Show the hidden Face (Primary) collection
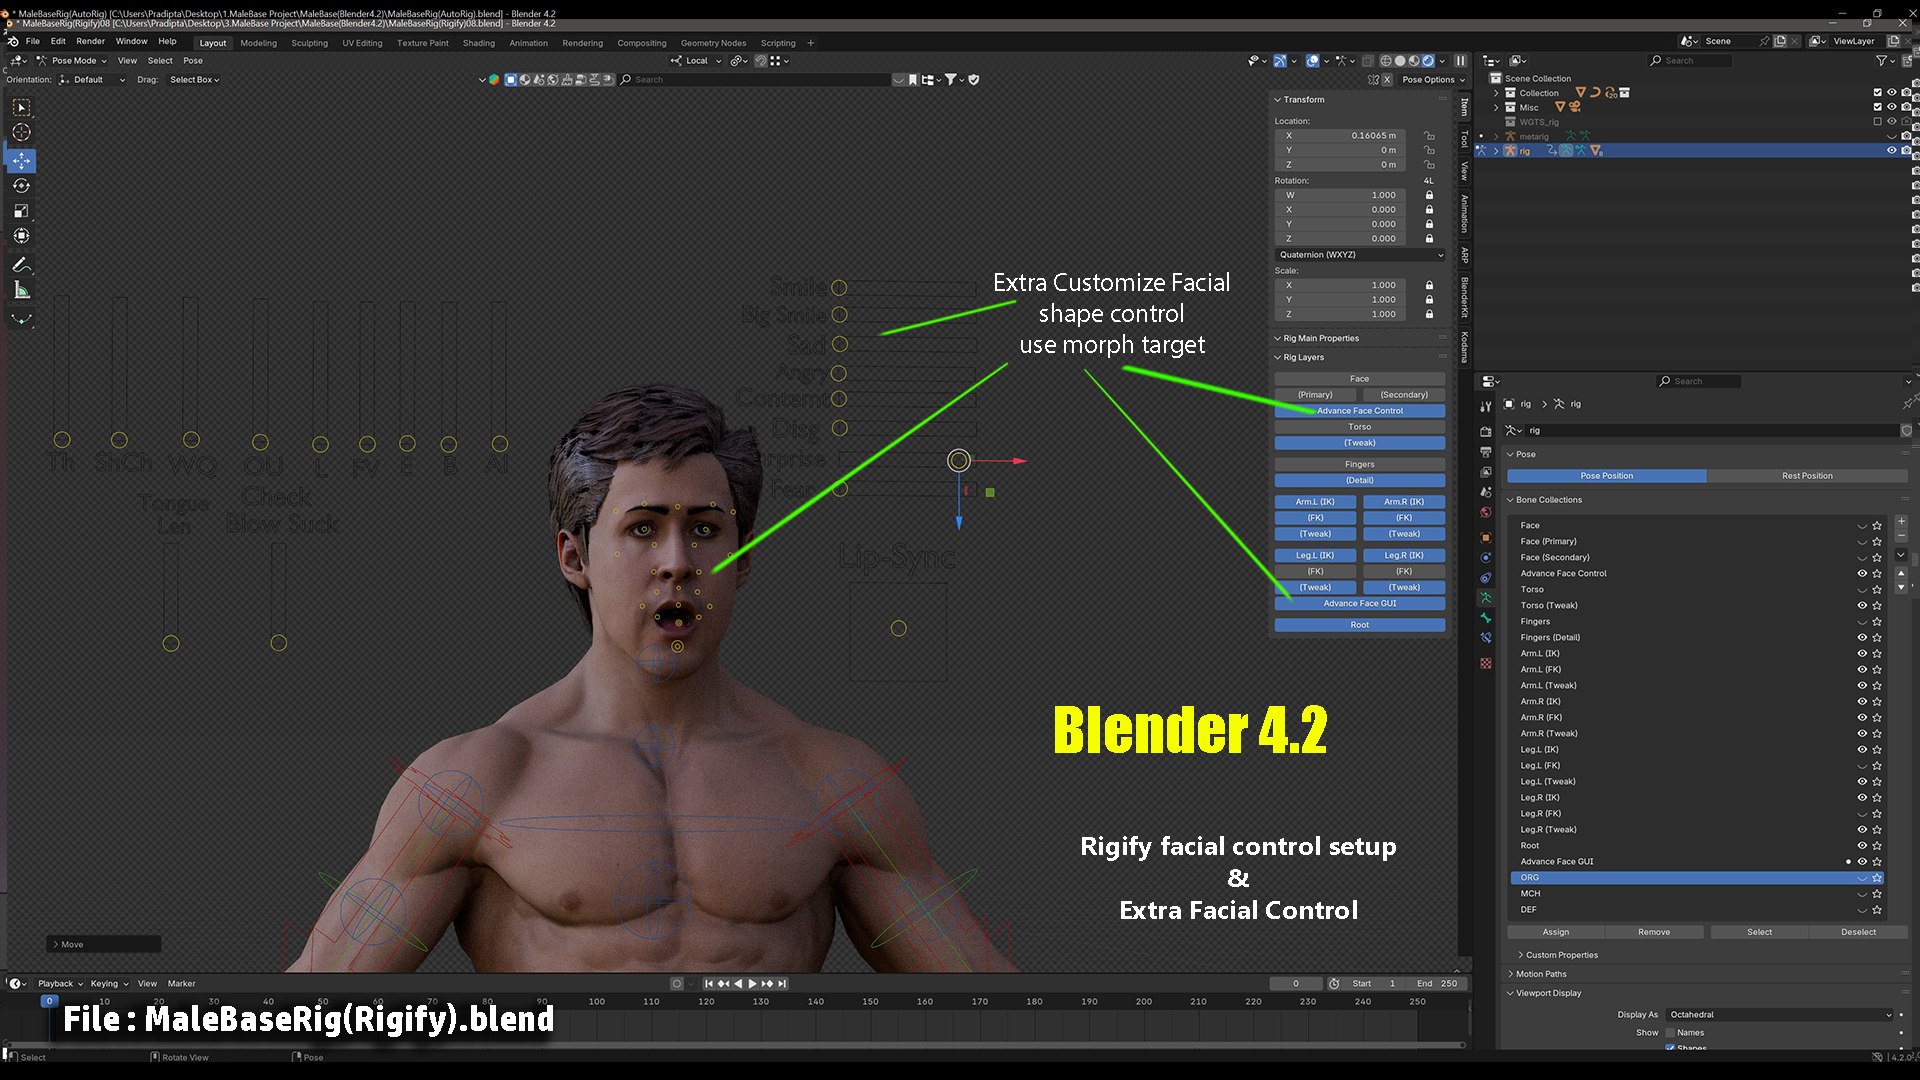Image resolution: width=1920 pixels, height=1080 pixels. pyautogui.click(x=1862, y=542)
